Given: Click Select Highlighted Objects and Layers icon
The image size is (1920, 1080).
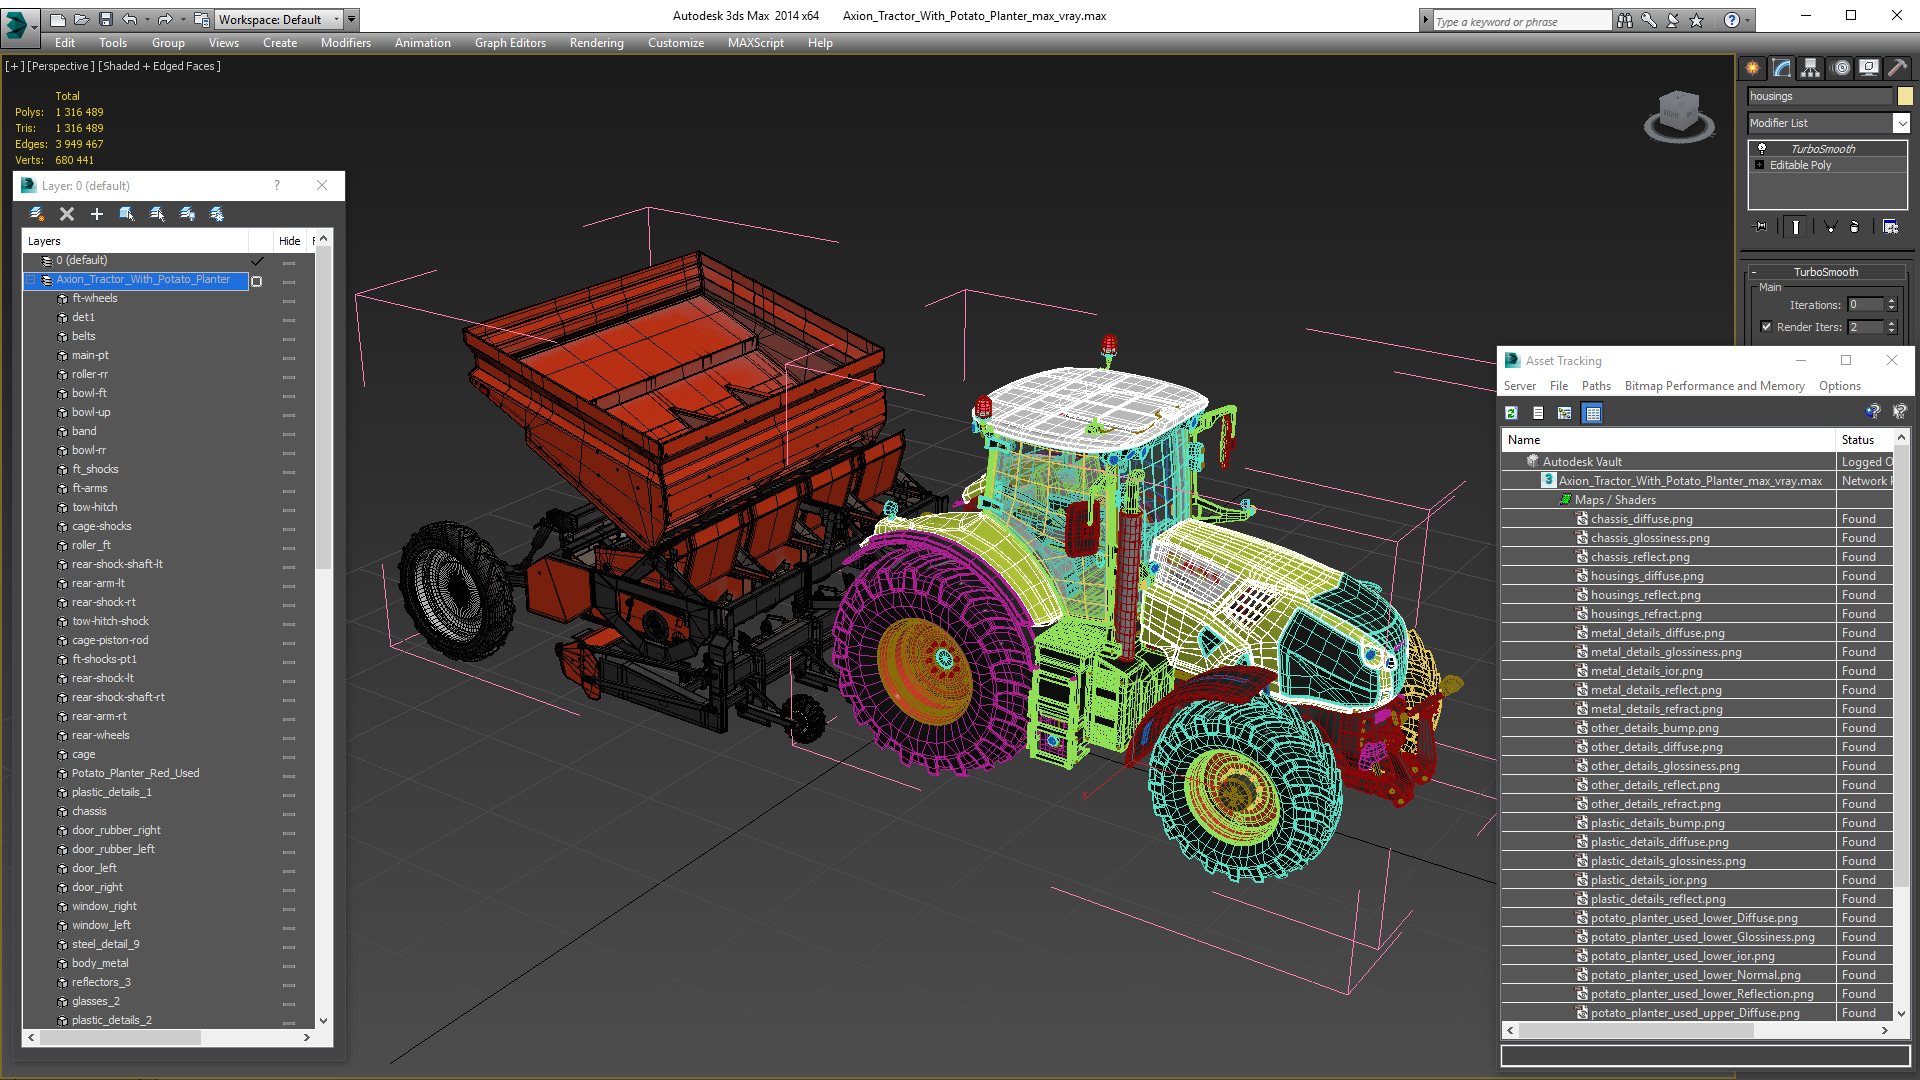Looking at the screenshot, I should [127, 214].
